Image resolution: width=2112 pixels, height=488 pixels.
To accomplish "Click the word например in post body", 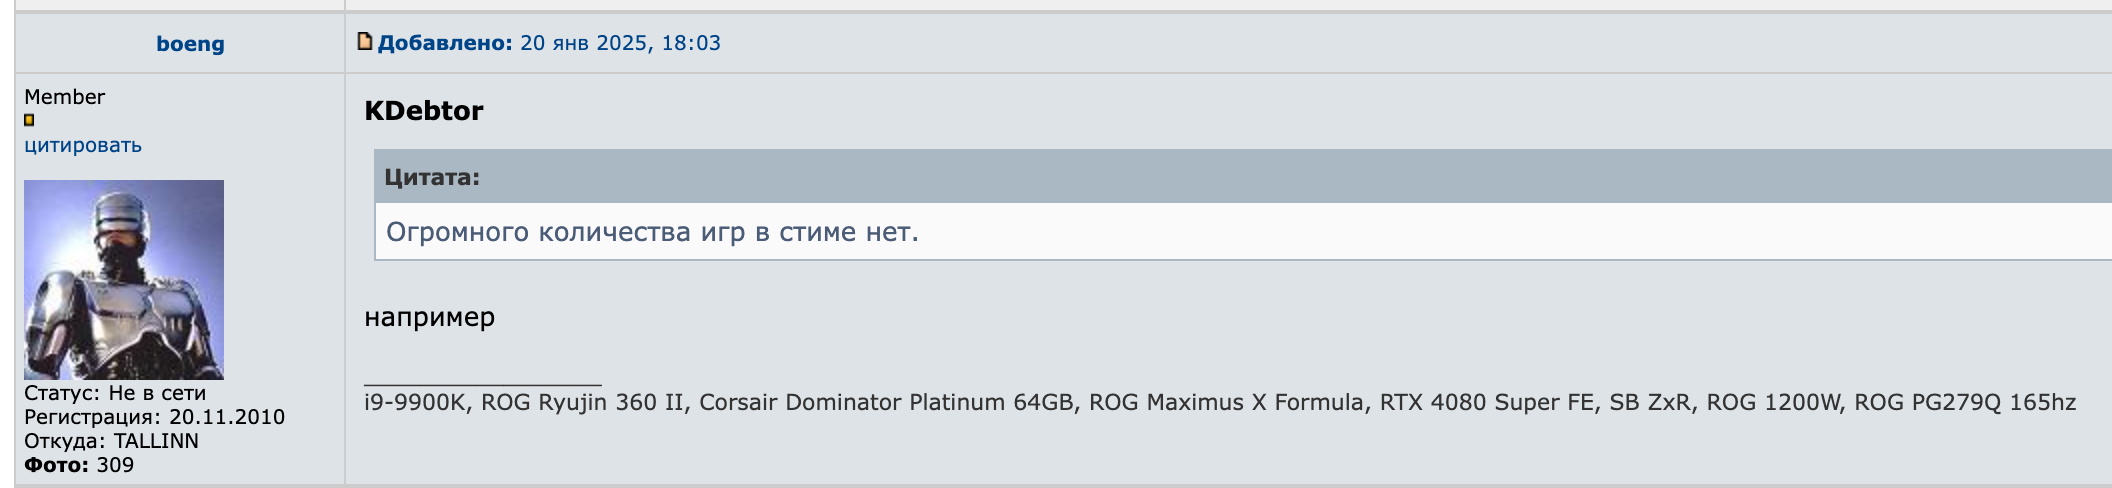I will click(429, 318).
